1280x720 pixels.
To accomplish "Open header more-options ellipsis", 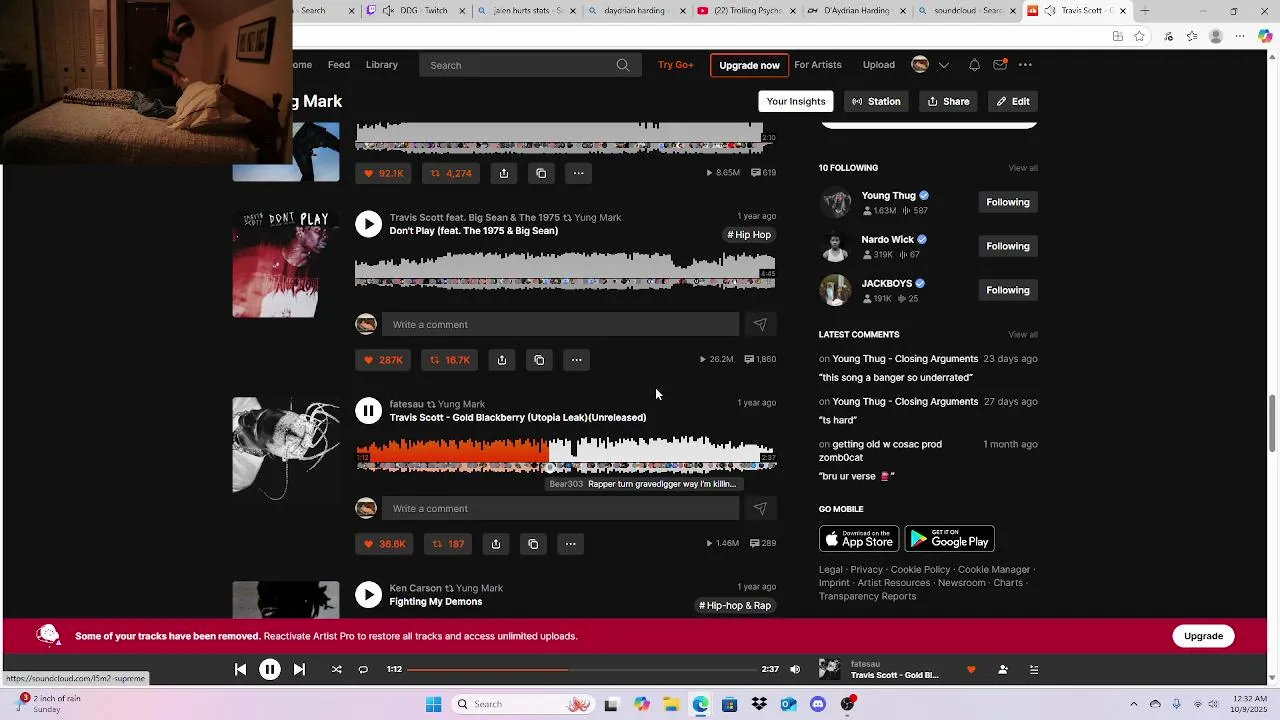I will click(x=1025, y=65).
